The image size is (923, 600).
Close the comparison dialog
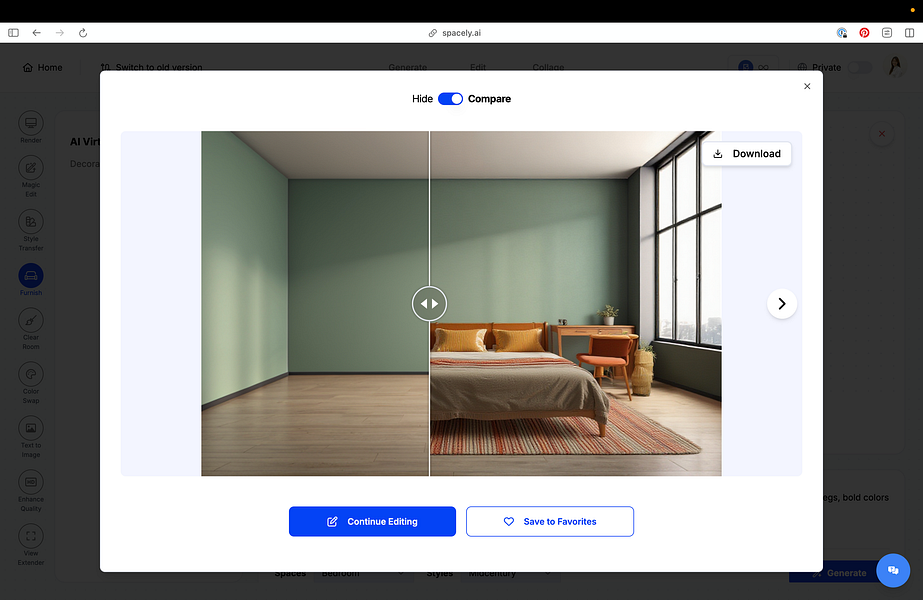(x=807, y=87)
